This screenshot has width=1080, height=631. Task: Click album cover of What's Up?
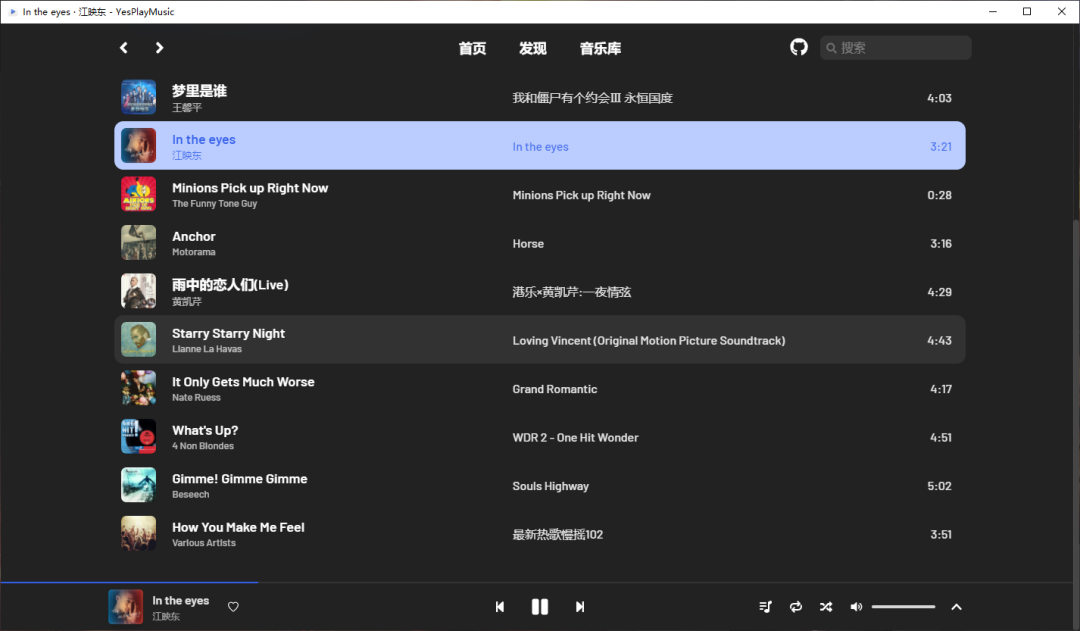point(138,437)
